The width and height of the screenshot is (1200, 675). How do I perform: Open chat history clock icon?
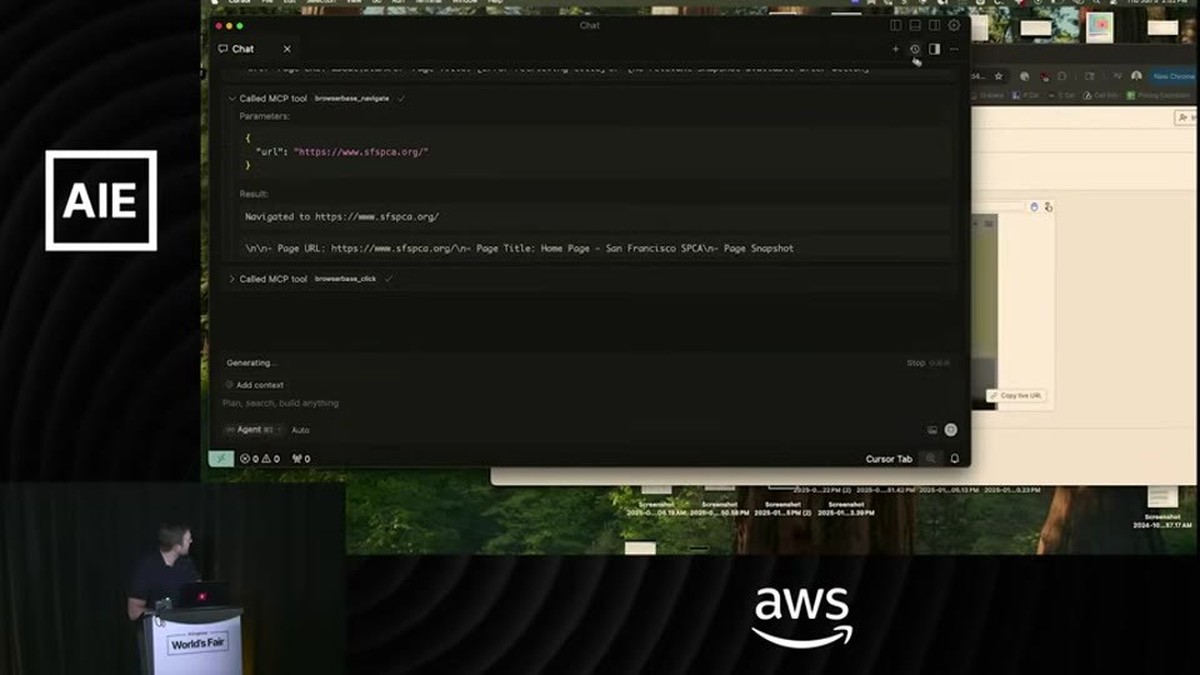[x=914, y=49]
